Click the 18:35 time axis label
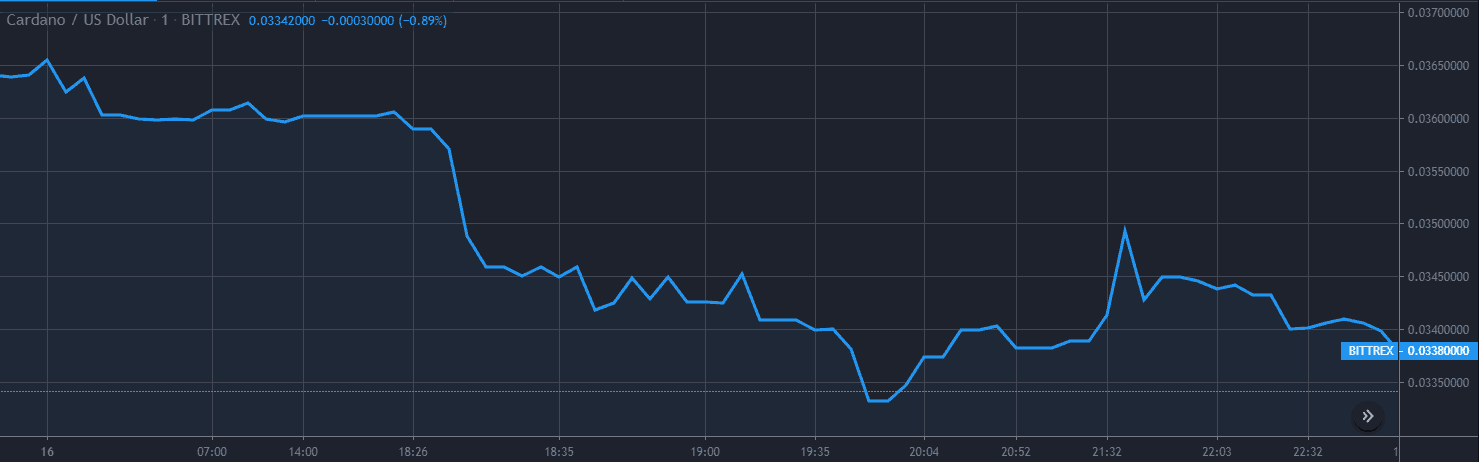This screenshot has width=1479, height=462. 559,452
